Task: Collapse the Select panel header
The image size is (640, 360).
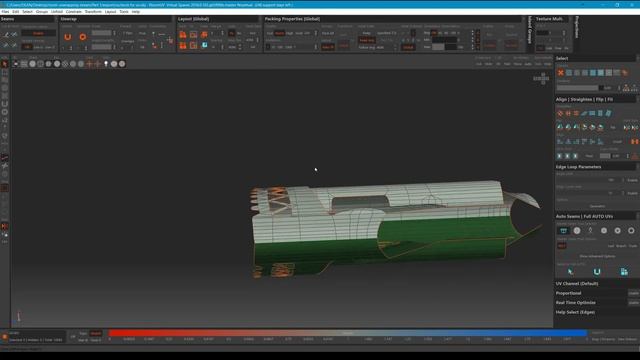Action: [x=596, y=58]
